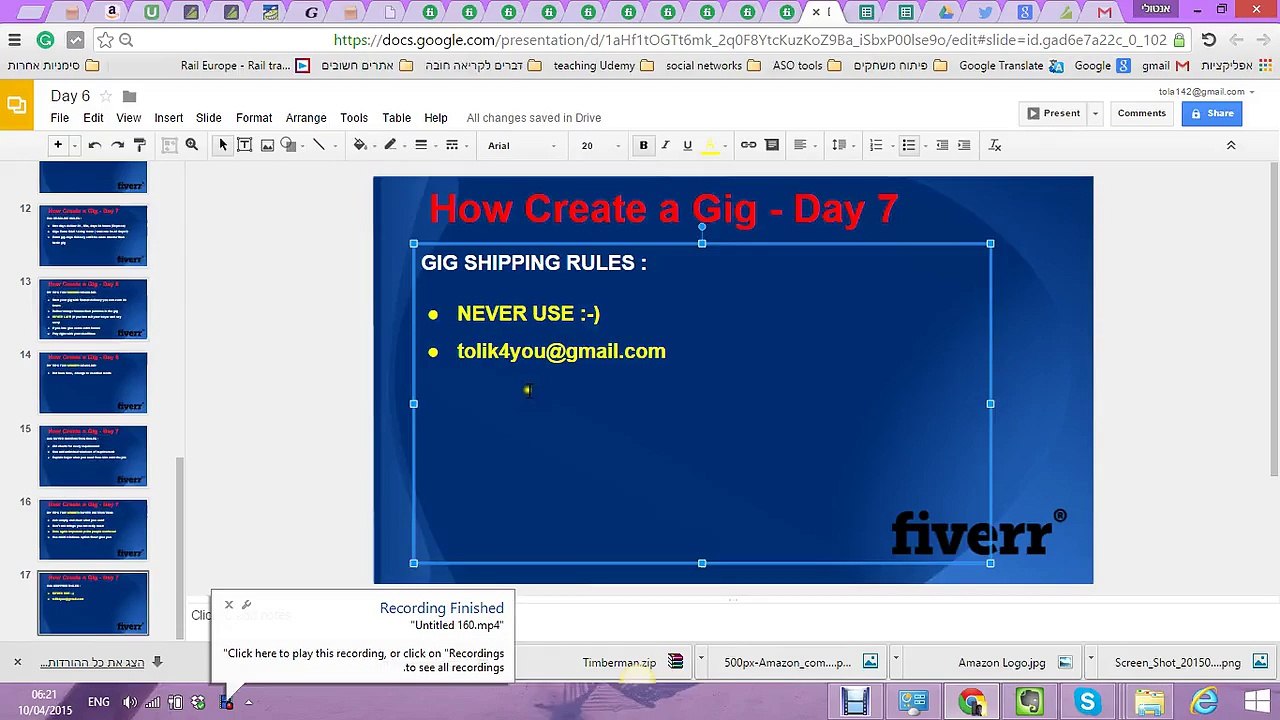Click the Present button

[1053, 113]
